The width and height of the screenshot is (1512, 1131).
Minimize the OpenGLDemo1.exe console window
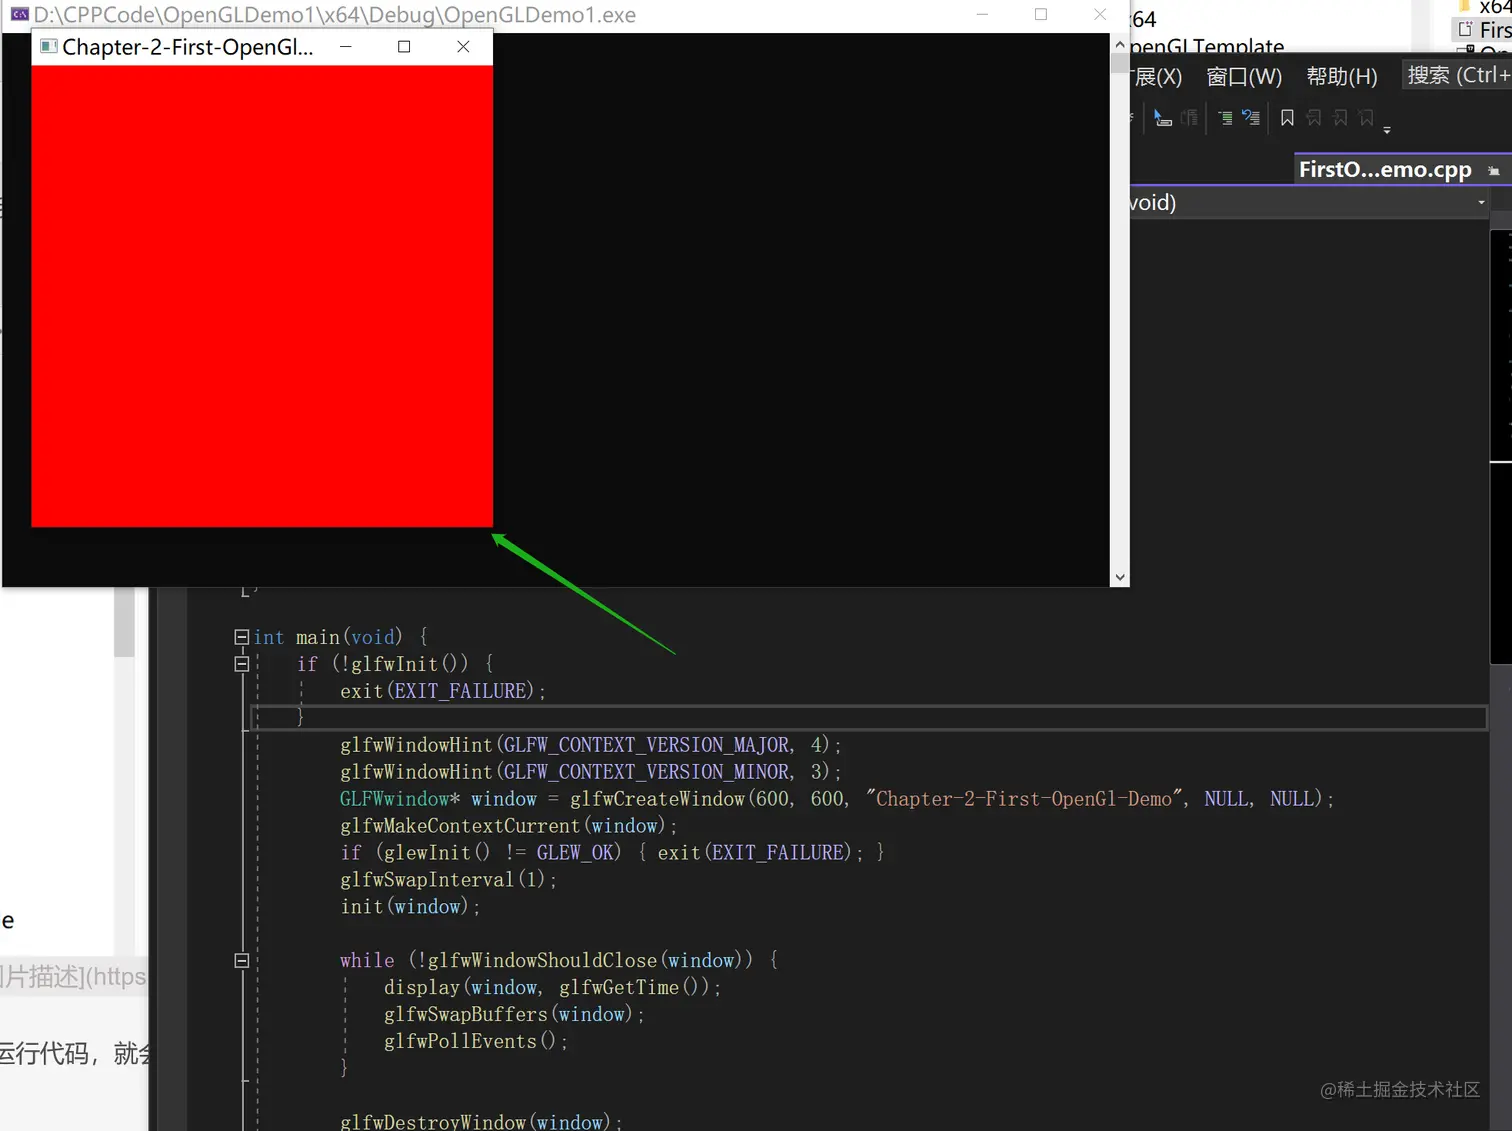[x=982, y=14]
